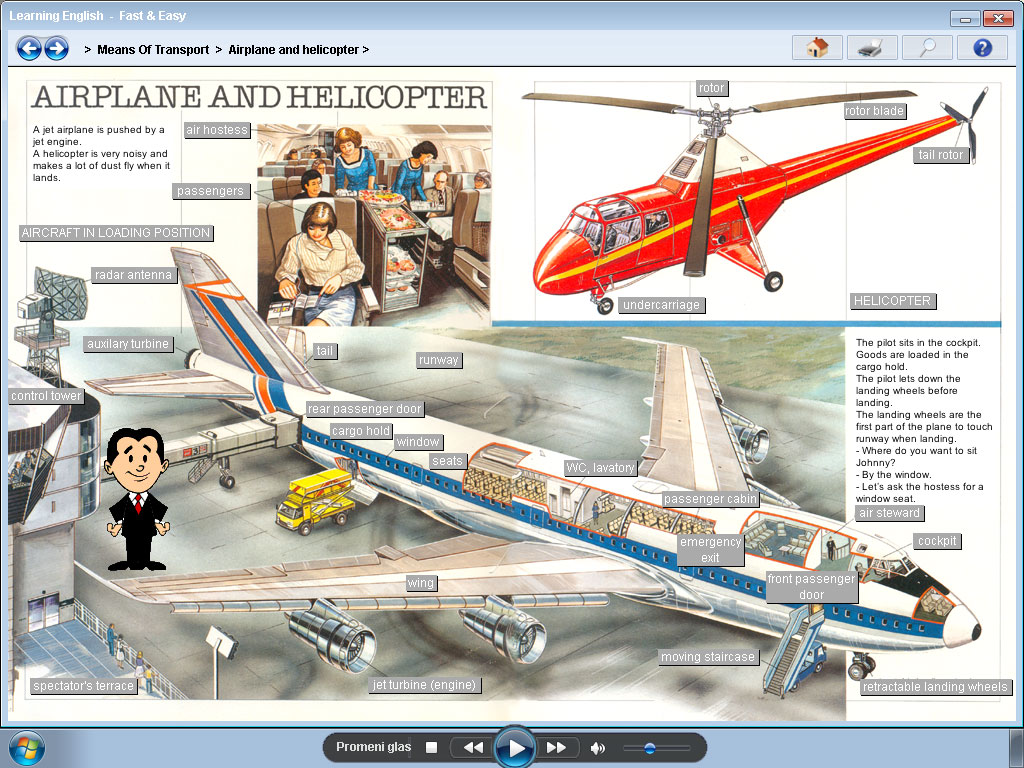
Task: Select the Airplane and helicopter breadcrumb
Action: point(294,49)
